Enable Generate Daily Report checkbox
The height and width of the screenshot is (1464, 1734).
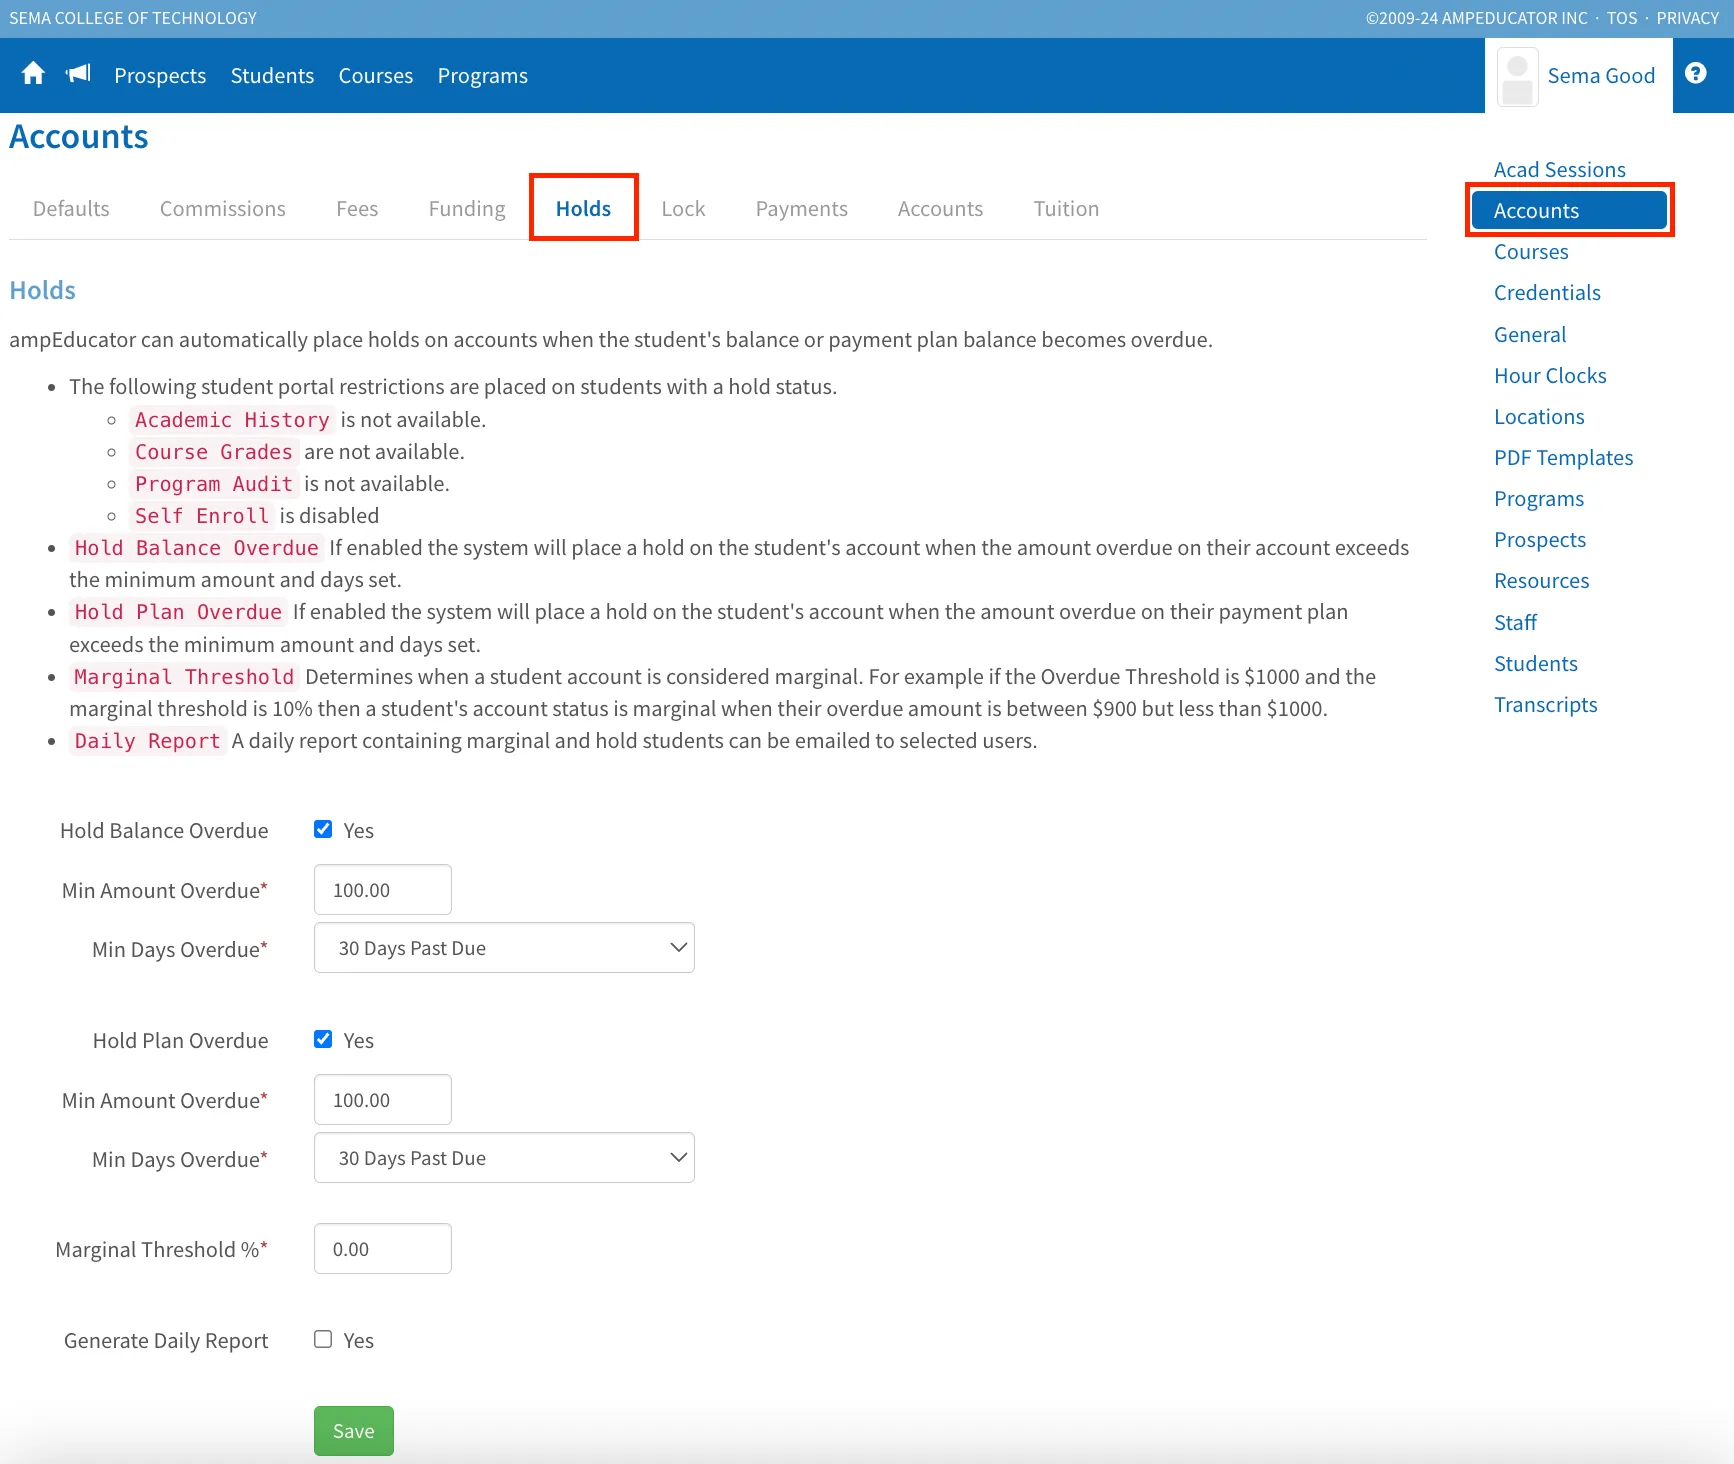tap(323, 1339)
